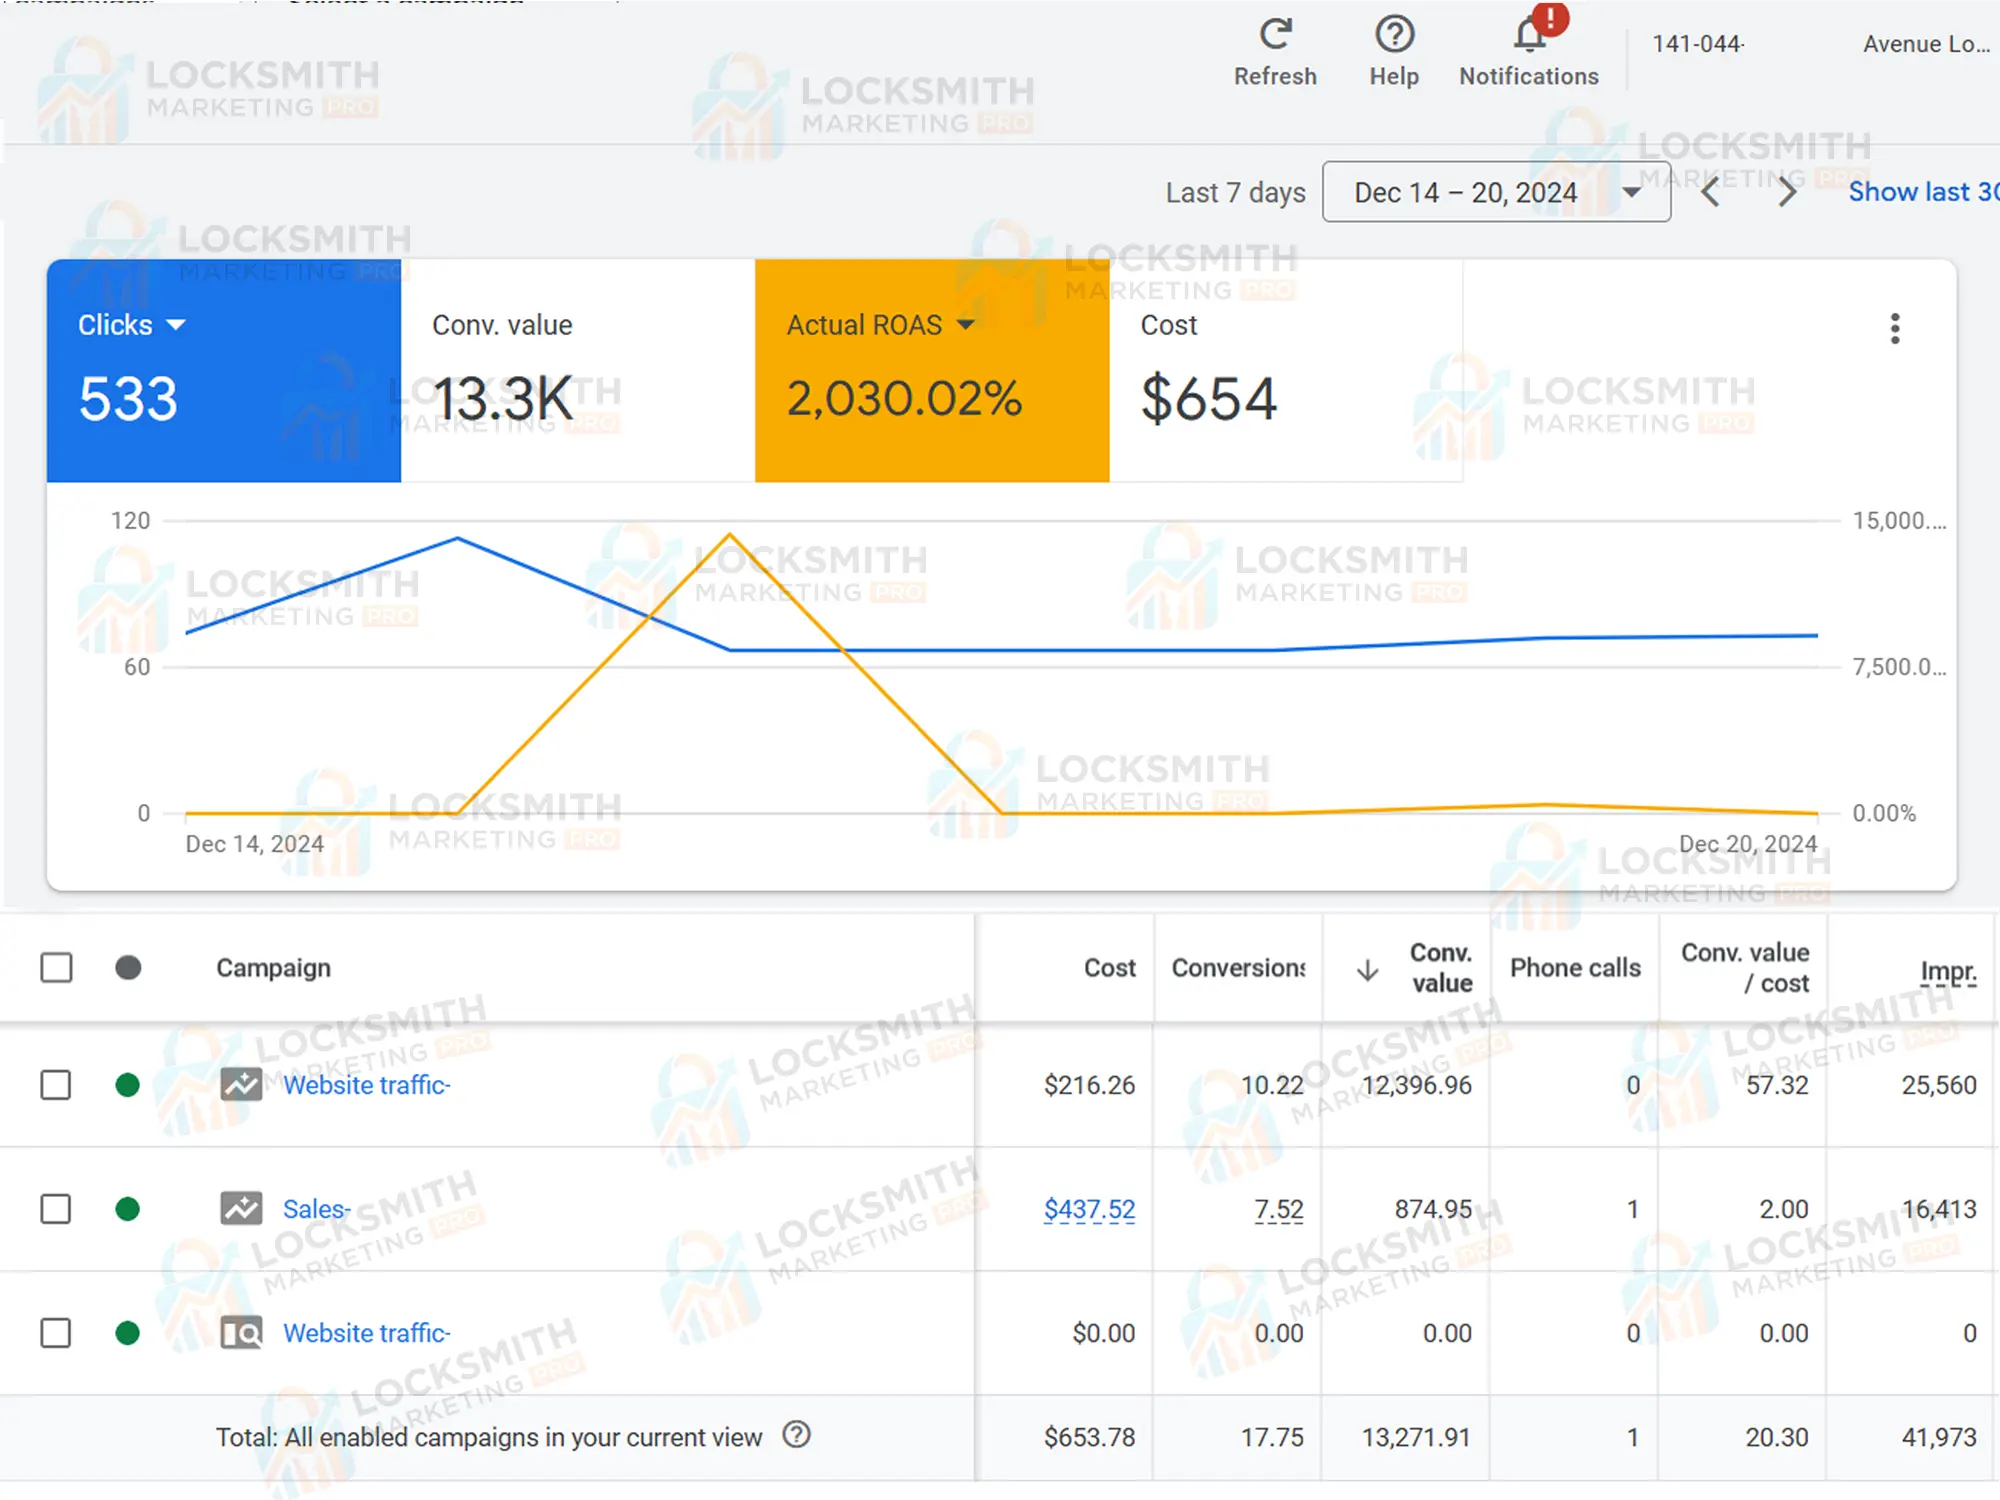The height and width of the screenshot is (1500, 2000).
Task: Select the checkbox in the table header
Action: (57, 967)
